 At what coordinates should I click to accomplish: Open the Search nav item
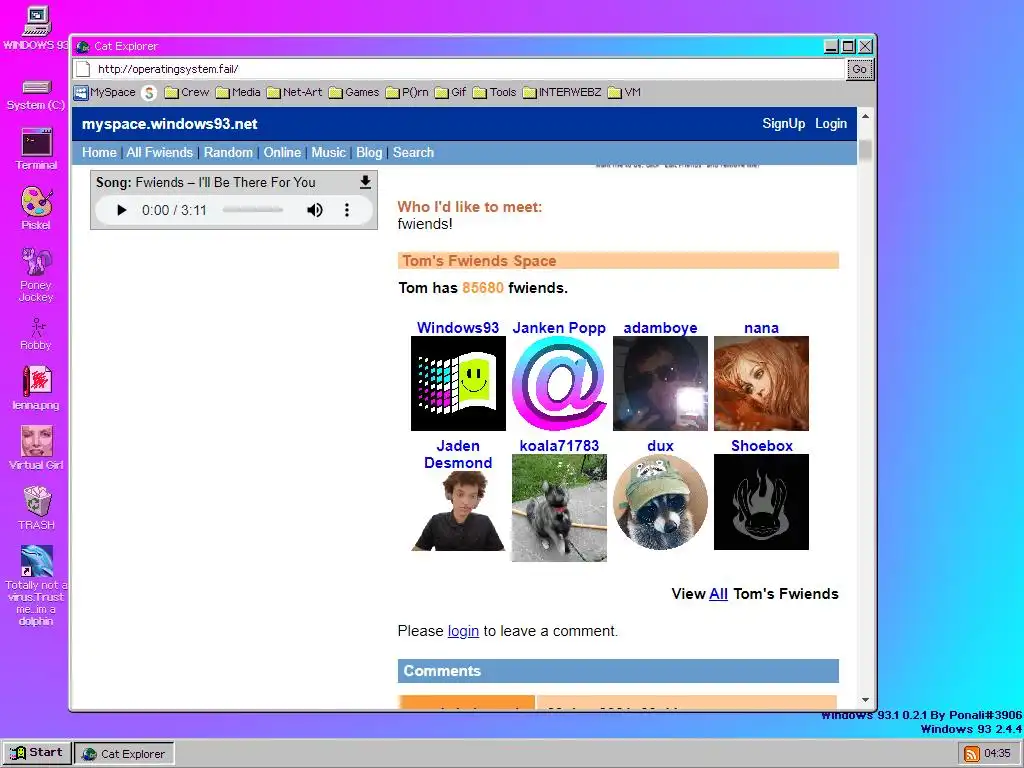click(x=413, y=153)
